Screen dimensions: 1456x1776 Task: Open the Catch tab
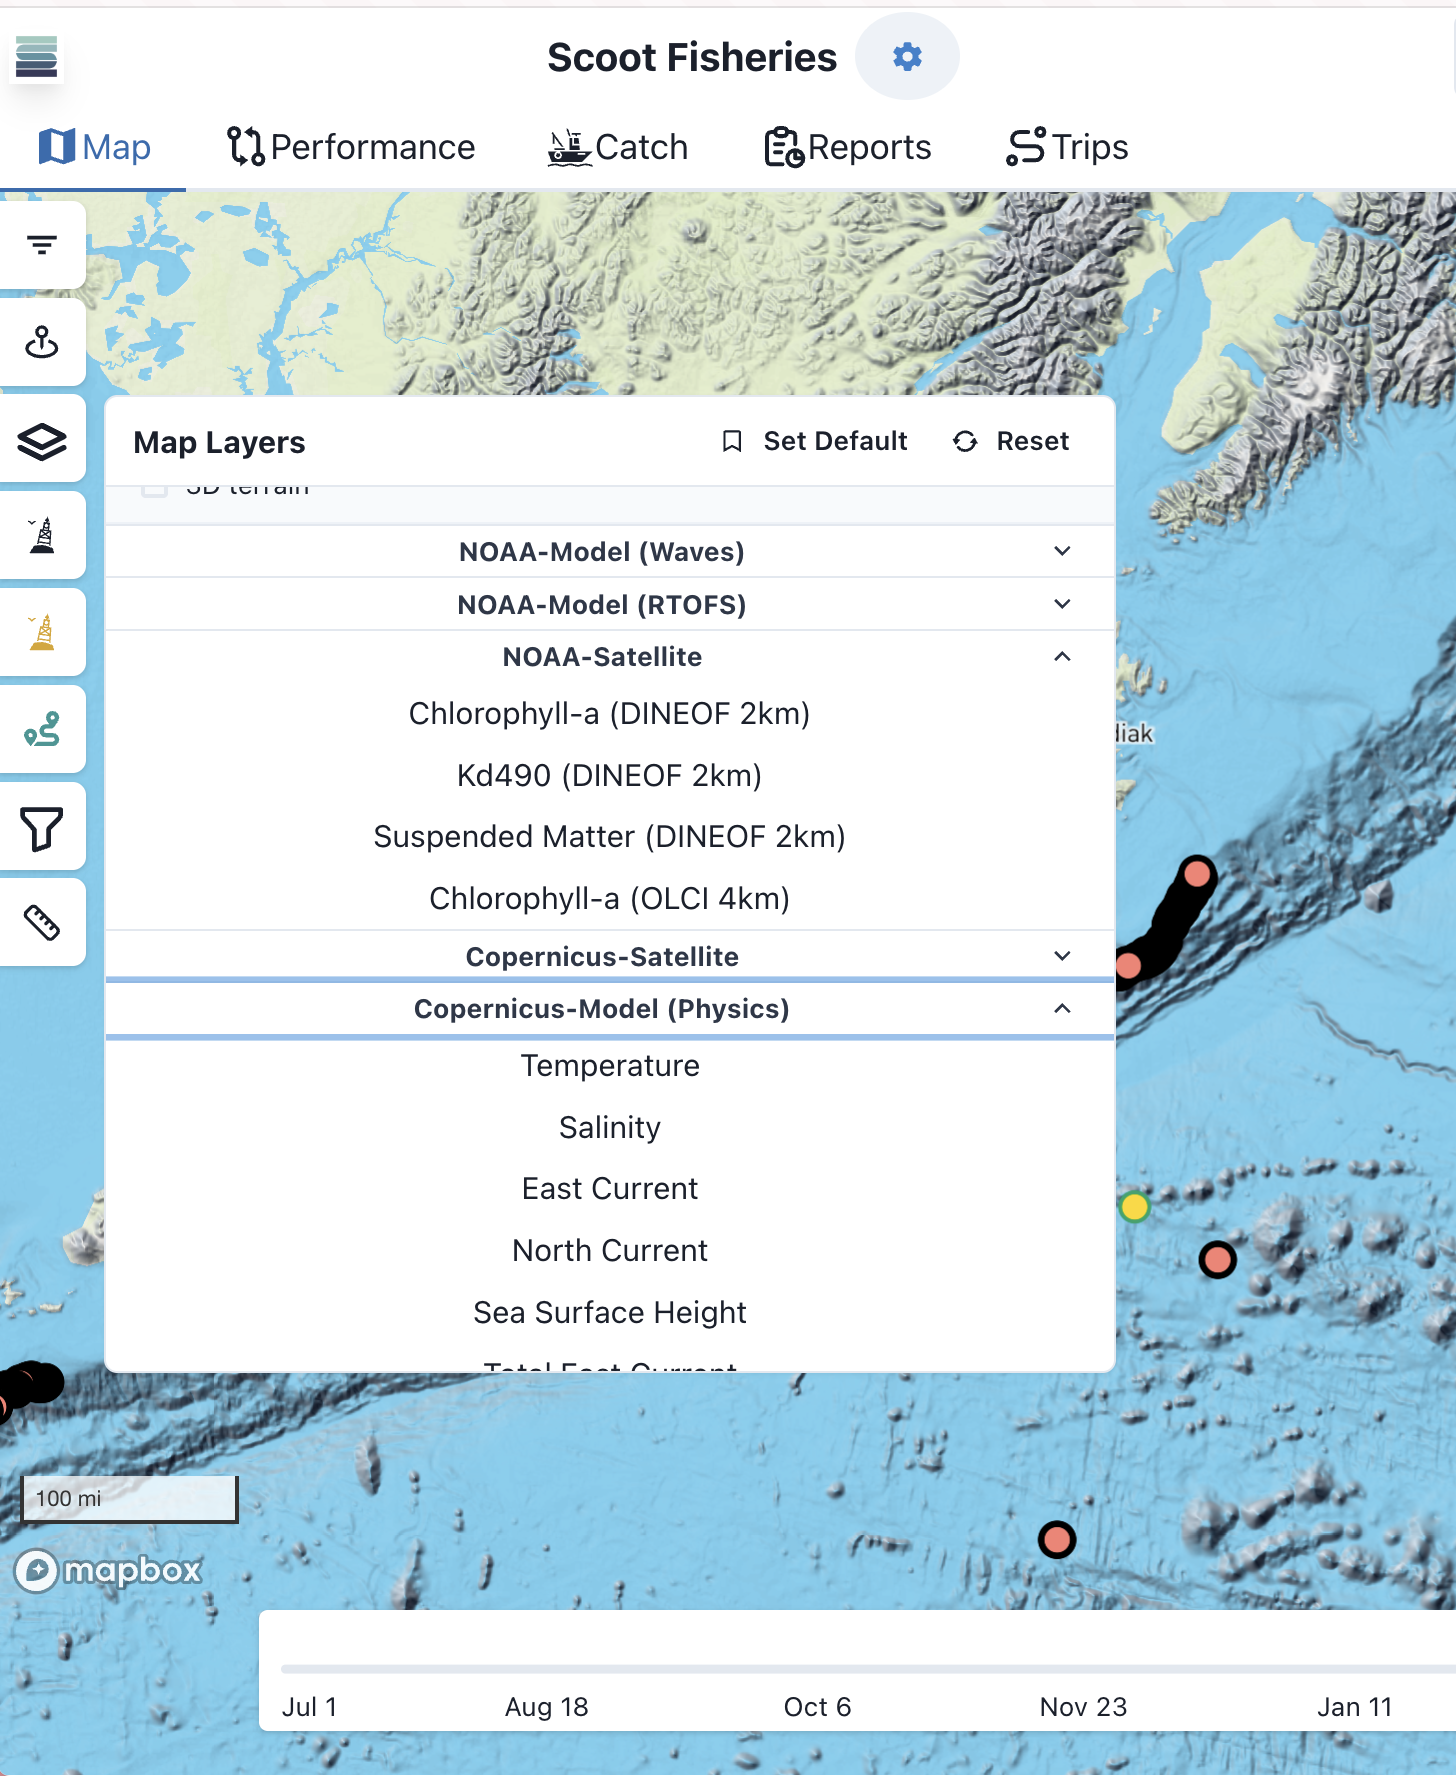click(618, 147)
